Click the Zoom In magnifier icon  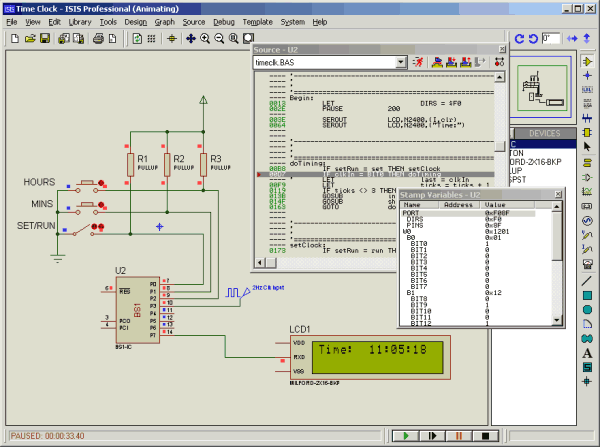(204, 39)
